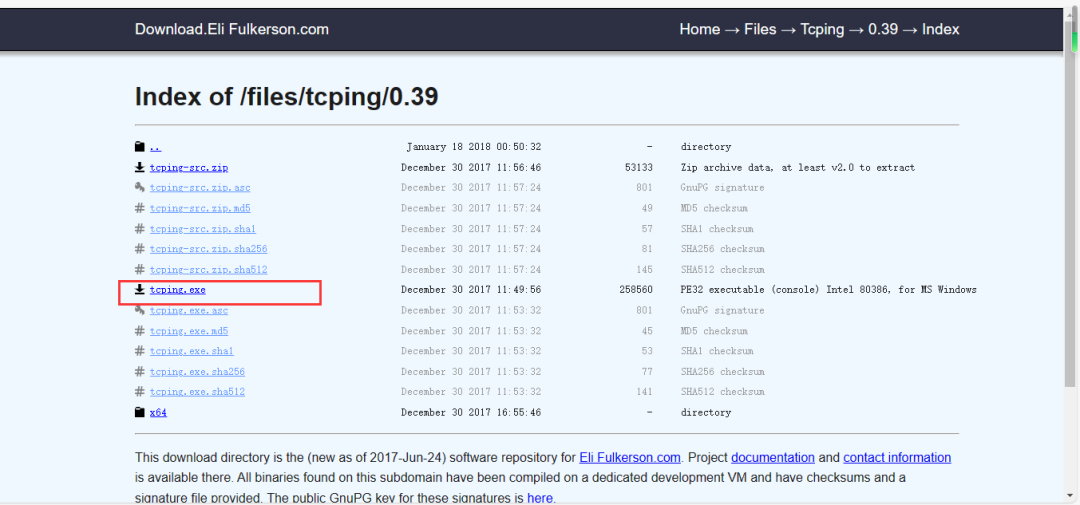
Task: Open the x64 directory link
Action: pyautogui.click(x=158, y=412)
